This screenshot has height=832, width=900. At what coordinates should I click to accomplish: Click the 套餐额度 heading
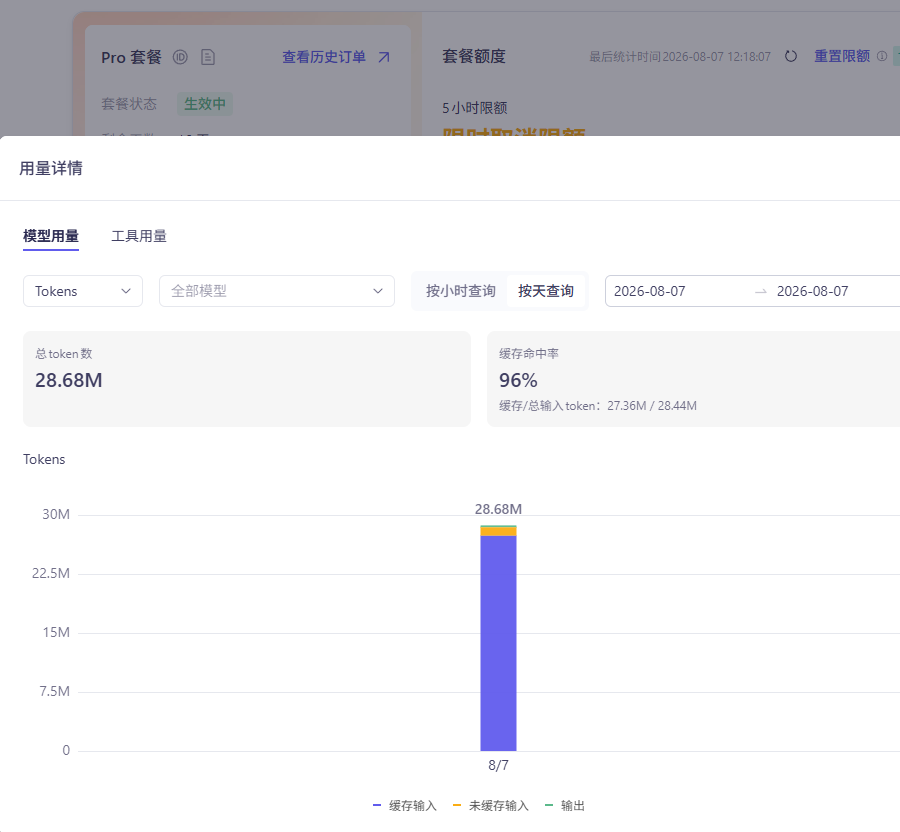click(474, 56)
